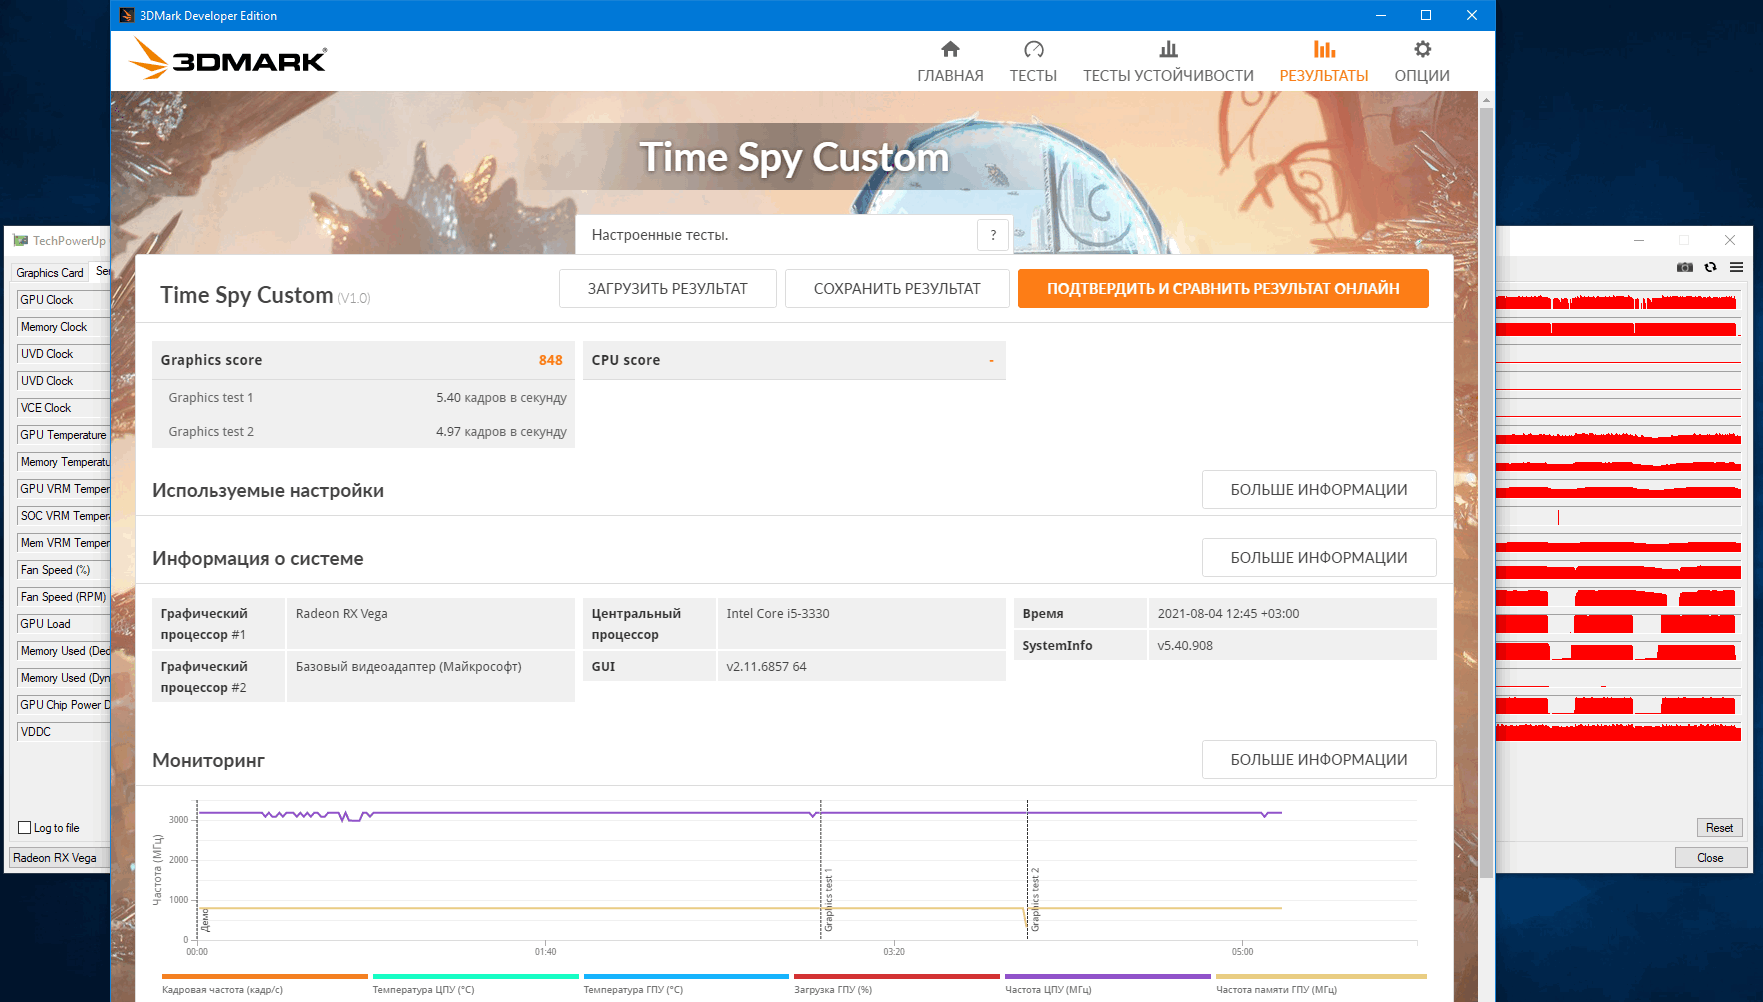This screenshot has width=1763, height=1002.
Task: Take a screenshot with GPU-Z camera icon
Action: (x=1685, y=267)
